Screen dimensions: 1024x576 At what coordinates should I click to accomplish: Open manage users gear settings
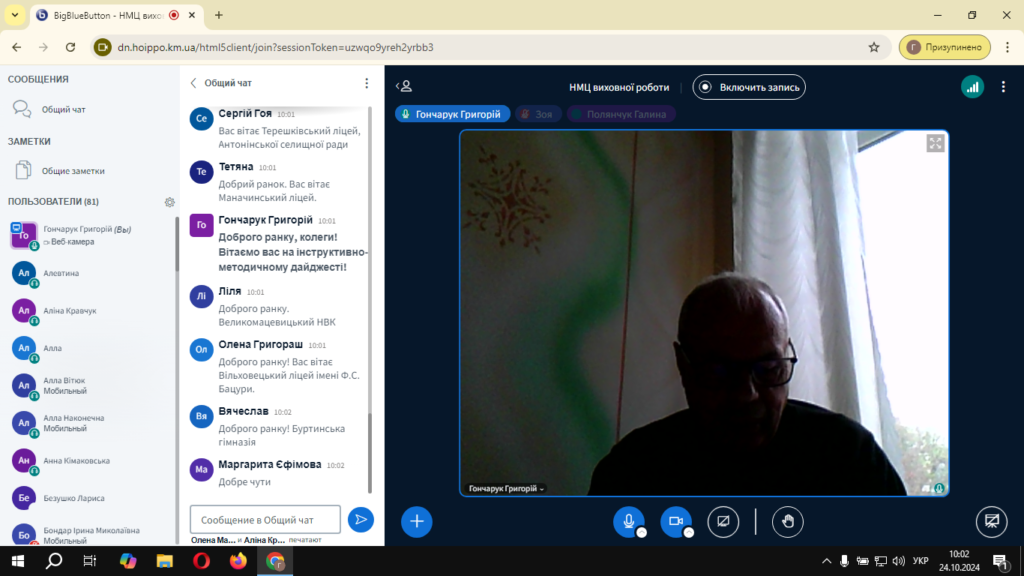coord(170,202)
